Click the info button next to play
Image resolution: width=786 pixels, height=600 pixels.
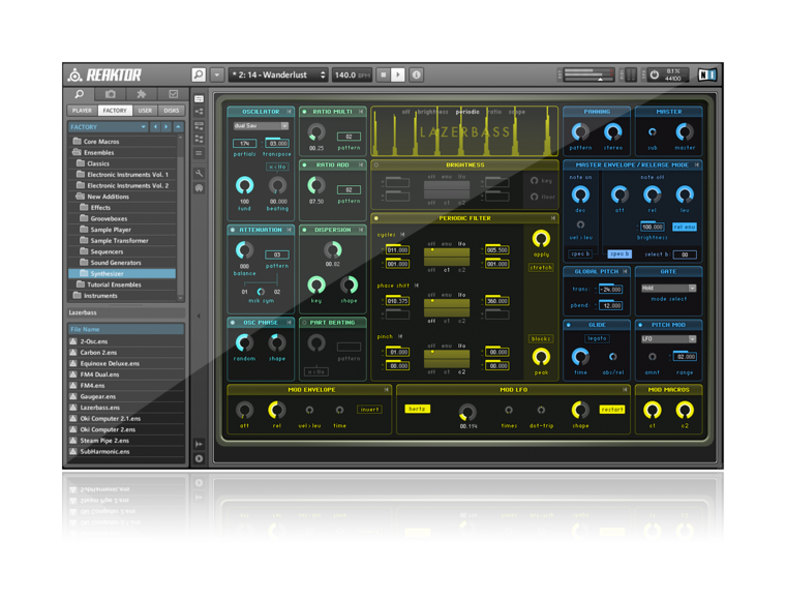[416, 75]
